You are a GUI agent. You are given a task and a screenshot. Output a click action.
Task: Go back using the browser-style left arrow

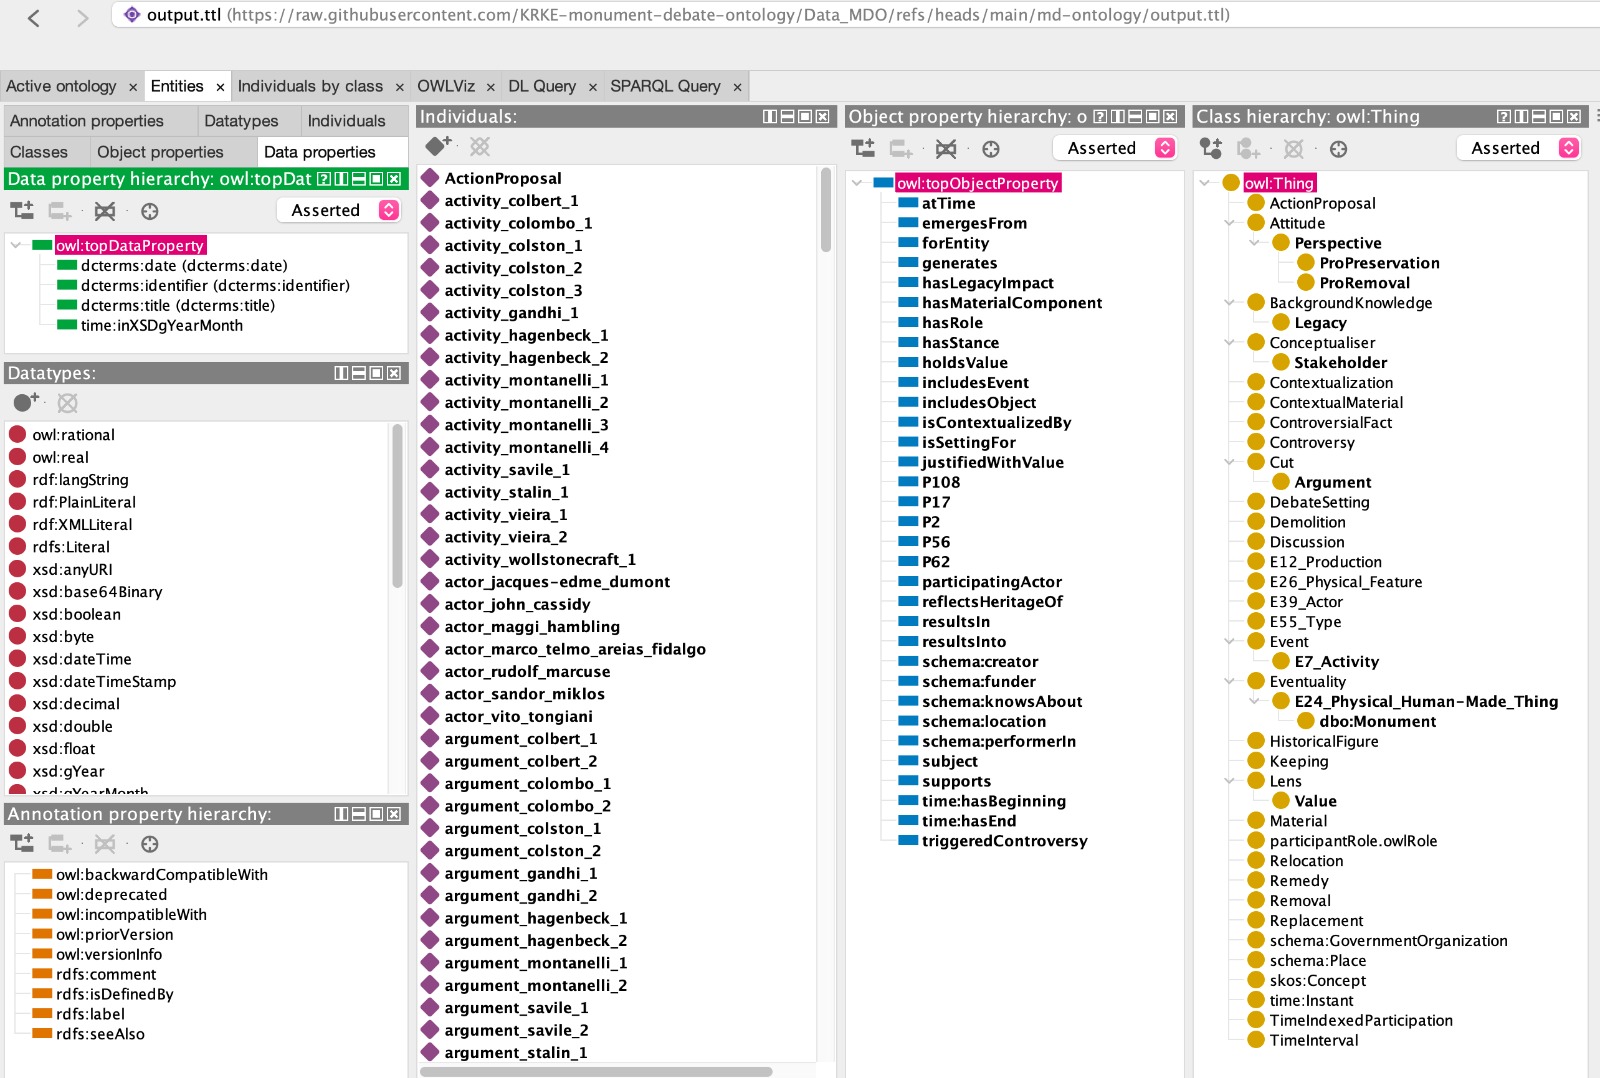tap(33, 17)
